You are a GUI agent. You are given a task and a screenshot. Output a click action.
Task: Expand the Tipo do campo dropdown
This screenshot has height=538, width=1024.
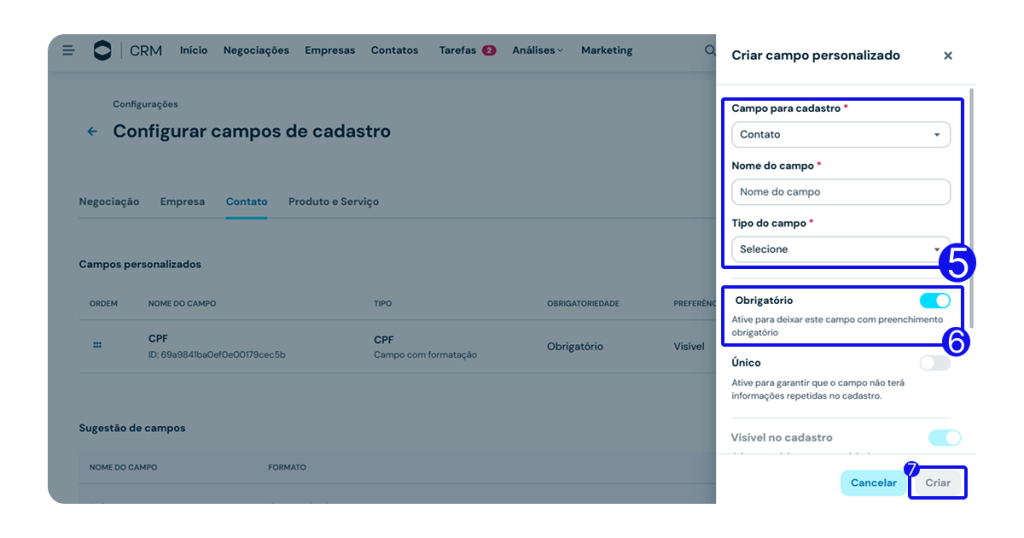click(840, 249)
